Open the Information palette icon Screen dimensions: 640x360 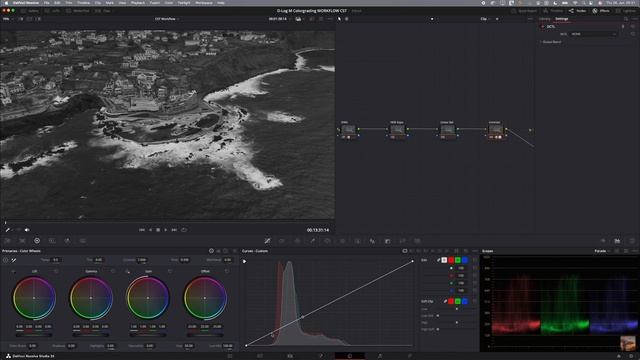point(632,241)
